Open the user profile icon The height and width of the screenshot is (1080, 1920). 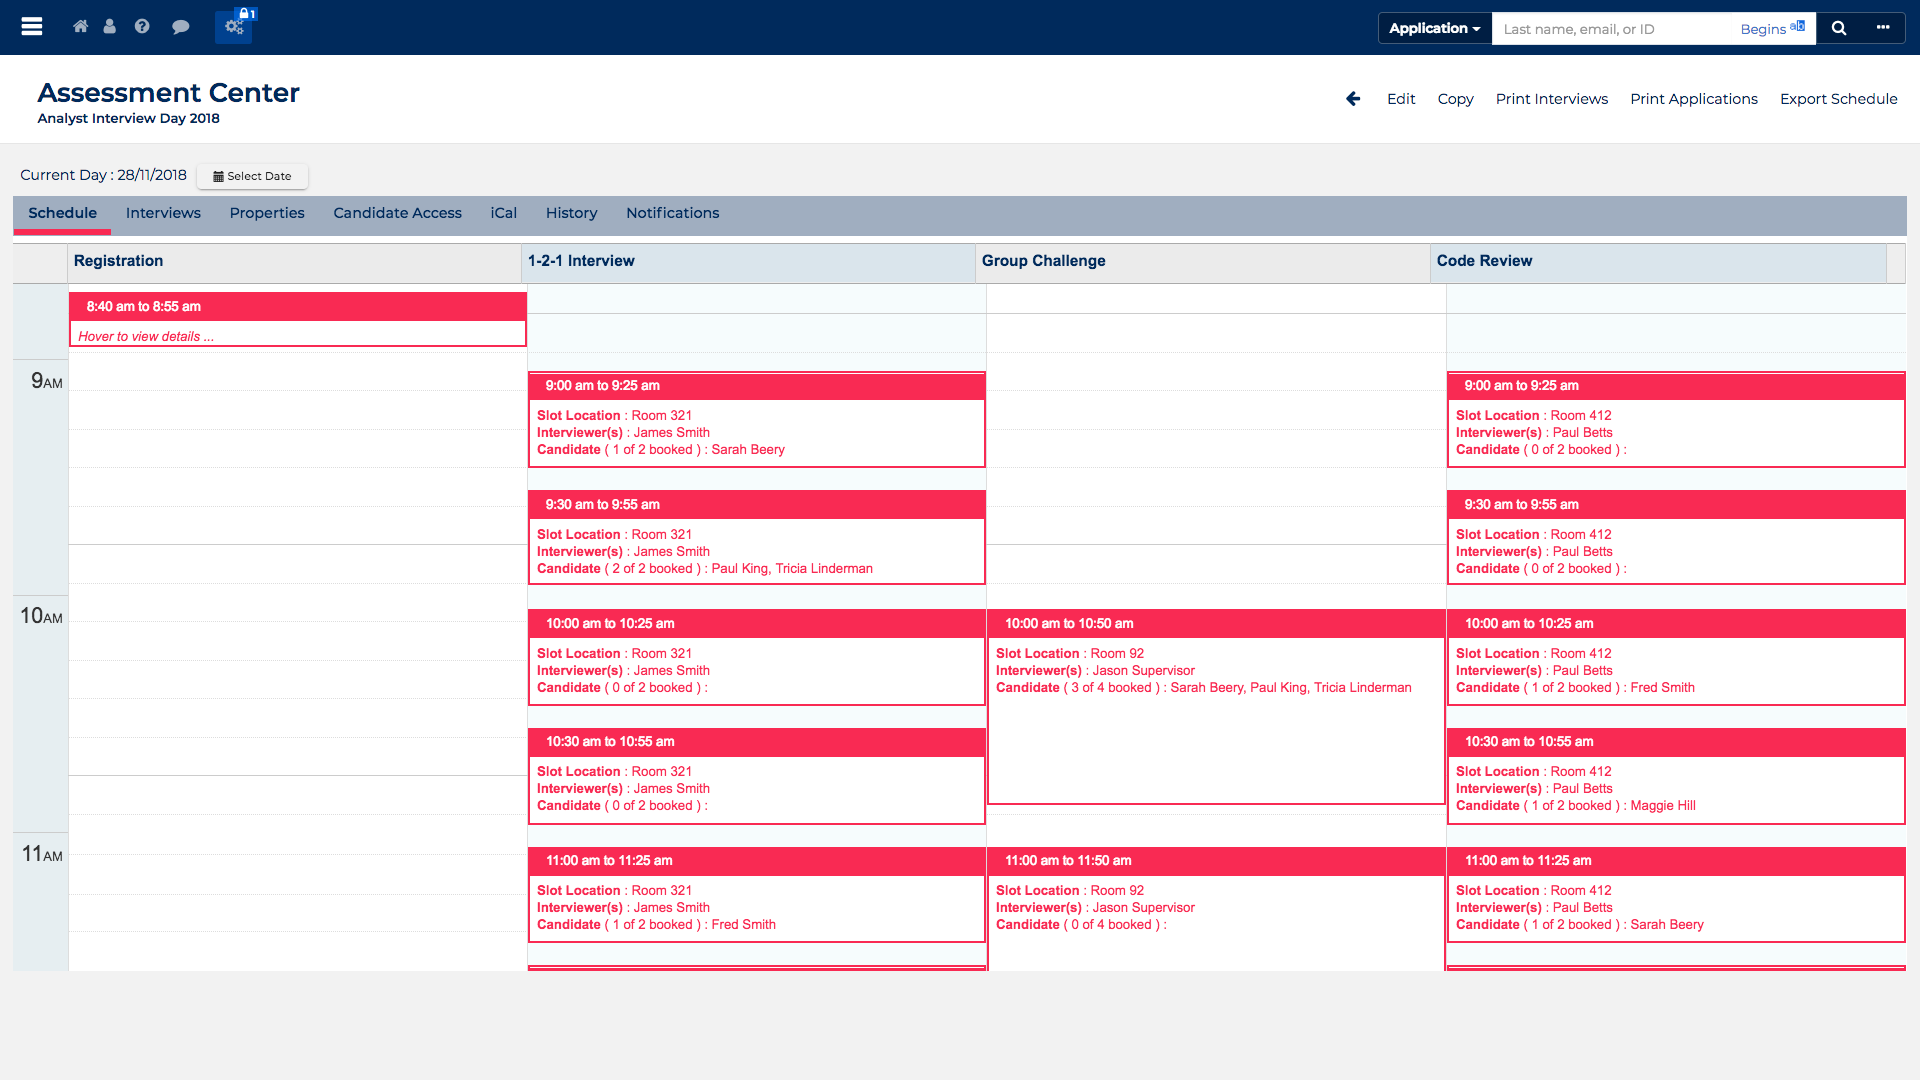(x=110, y=27)
